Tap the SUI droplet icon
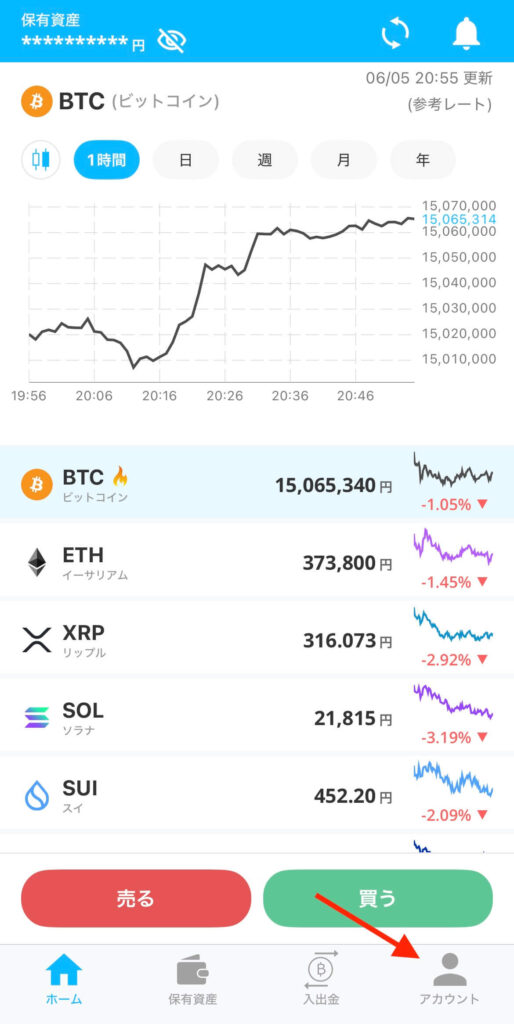The image size is (514, 1024). [x=37, y=795]
